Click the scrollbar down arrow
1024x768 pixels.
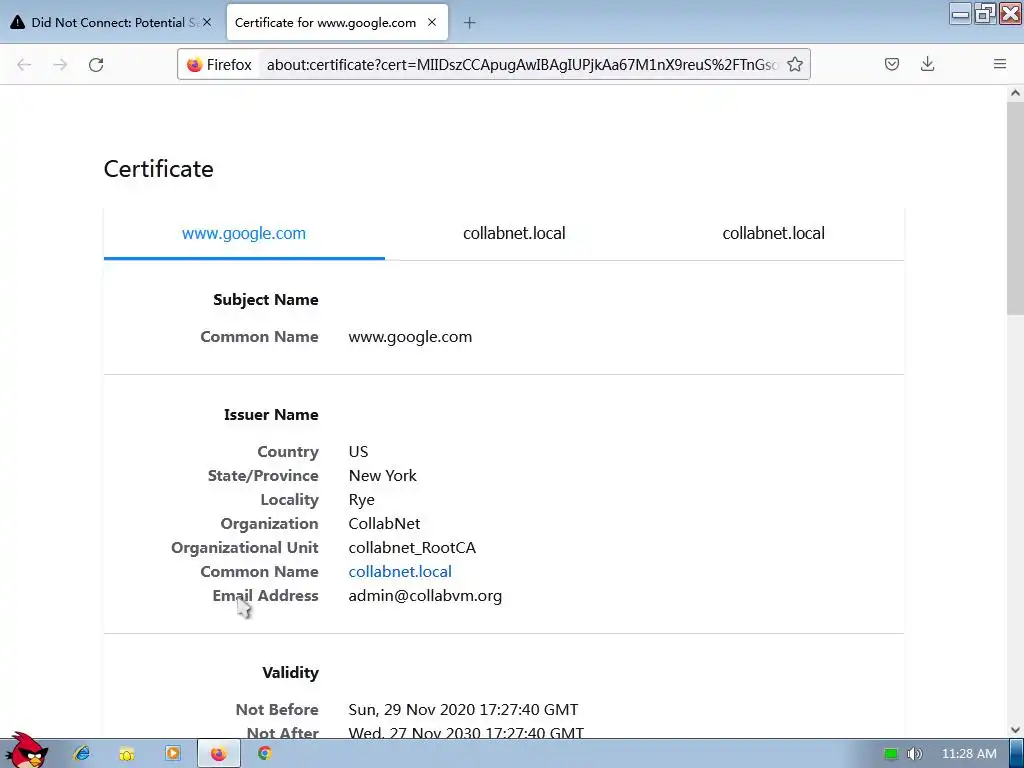pos(1015,729)
